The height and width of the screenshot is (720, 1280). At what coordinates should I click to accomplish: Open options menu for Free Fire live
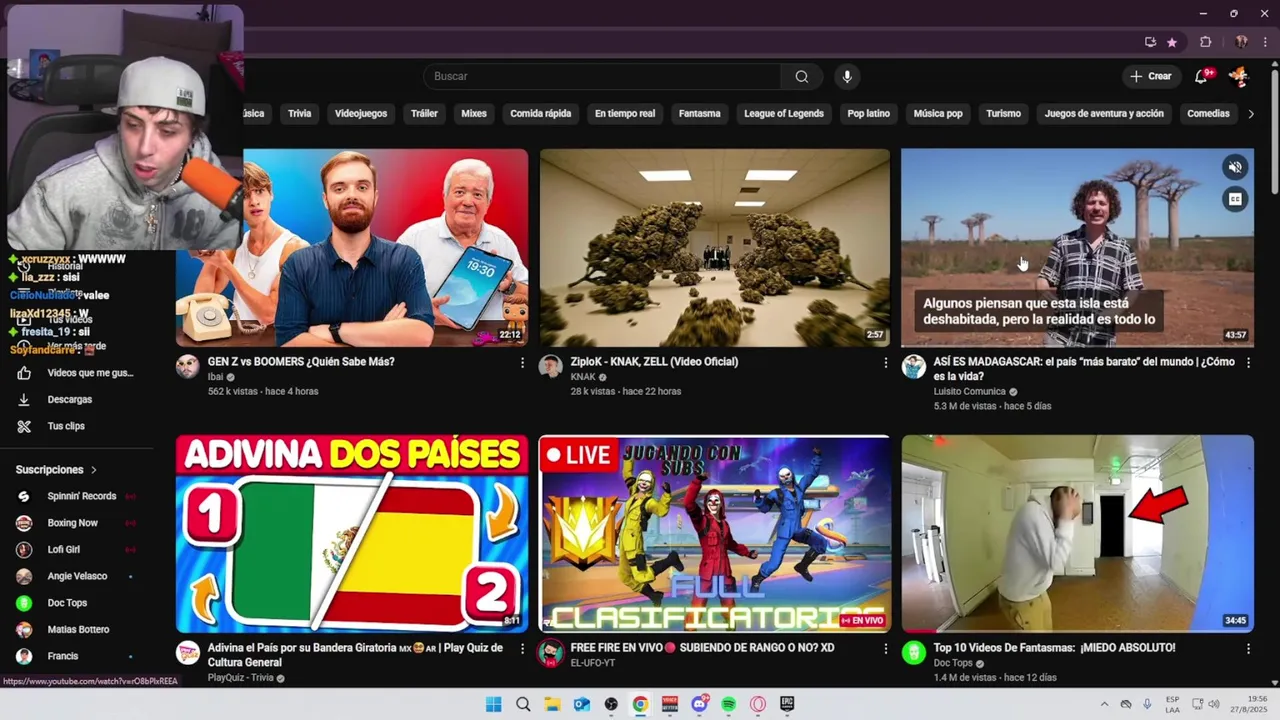click(885, 649)
